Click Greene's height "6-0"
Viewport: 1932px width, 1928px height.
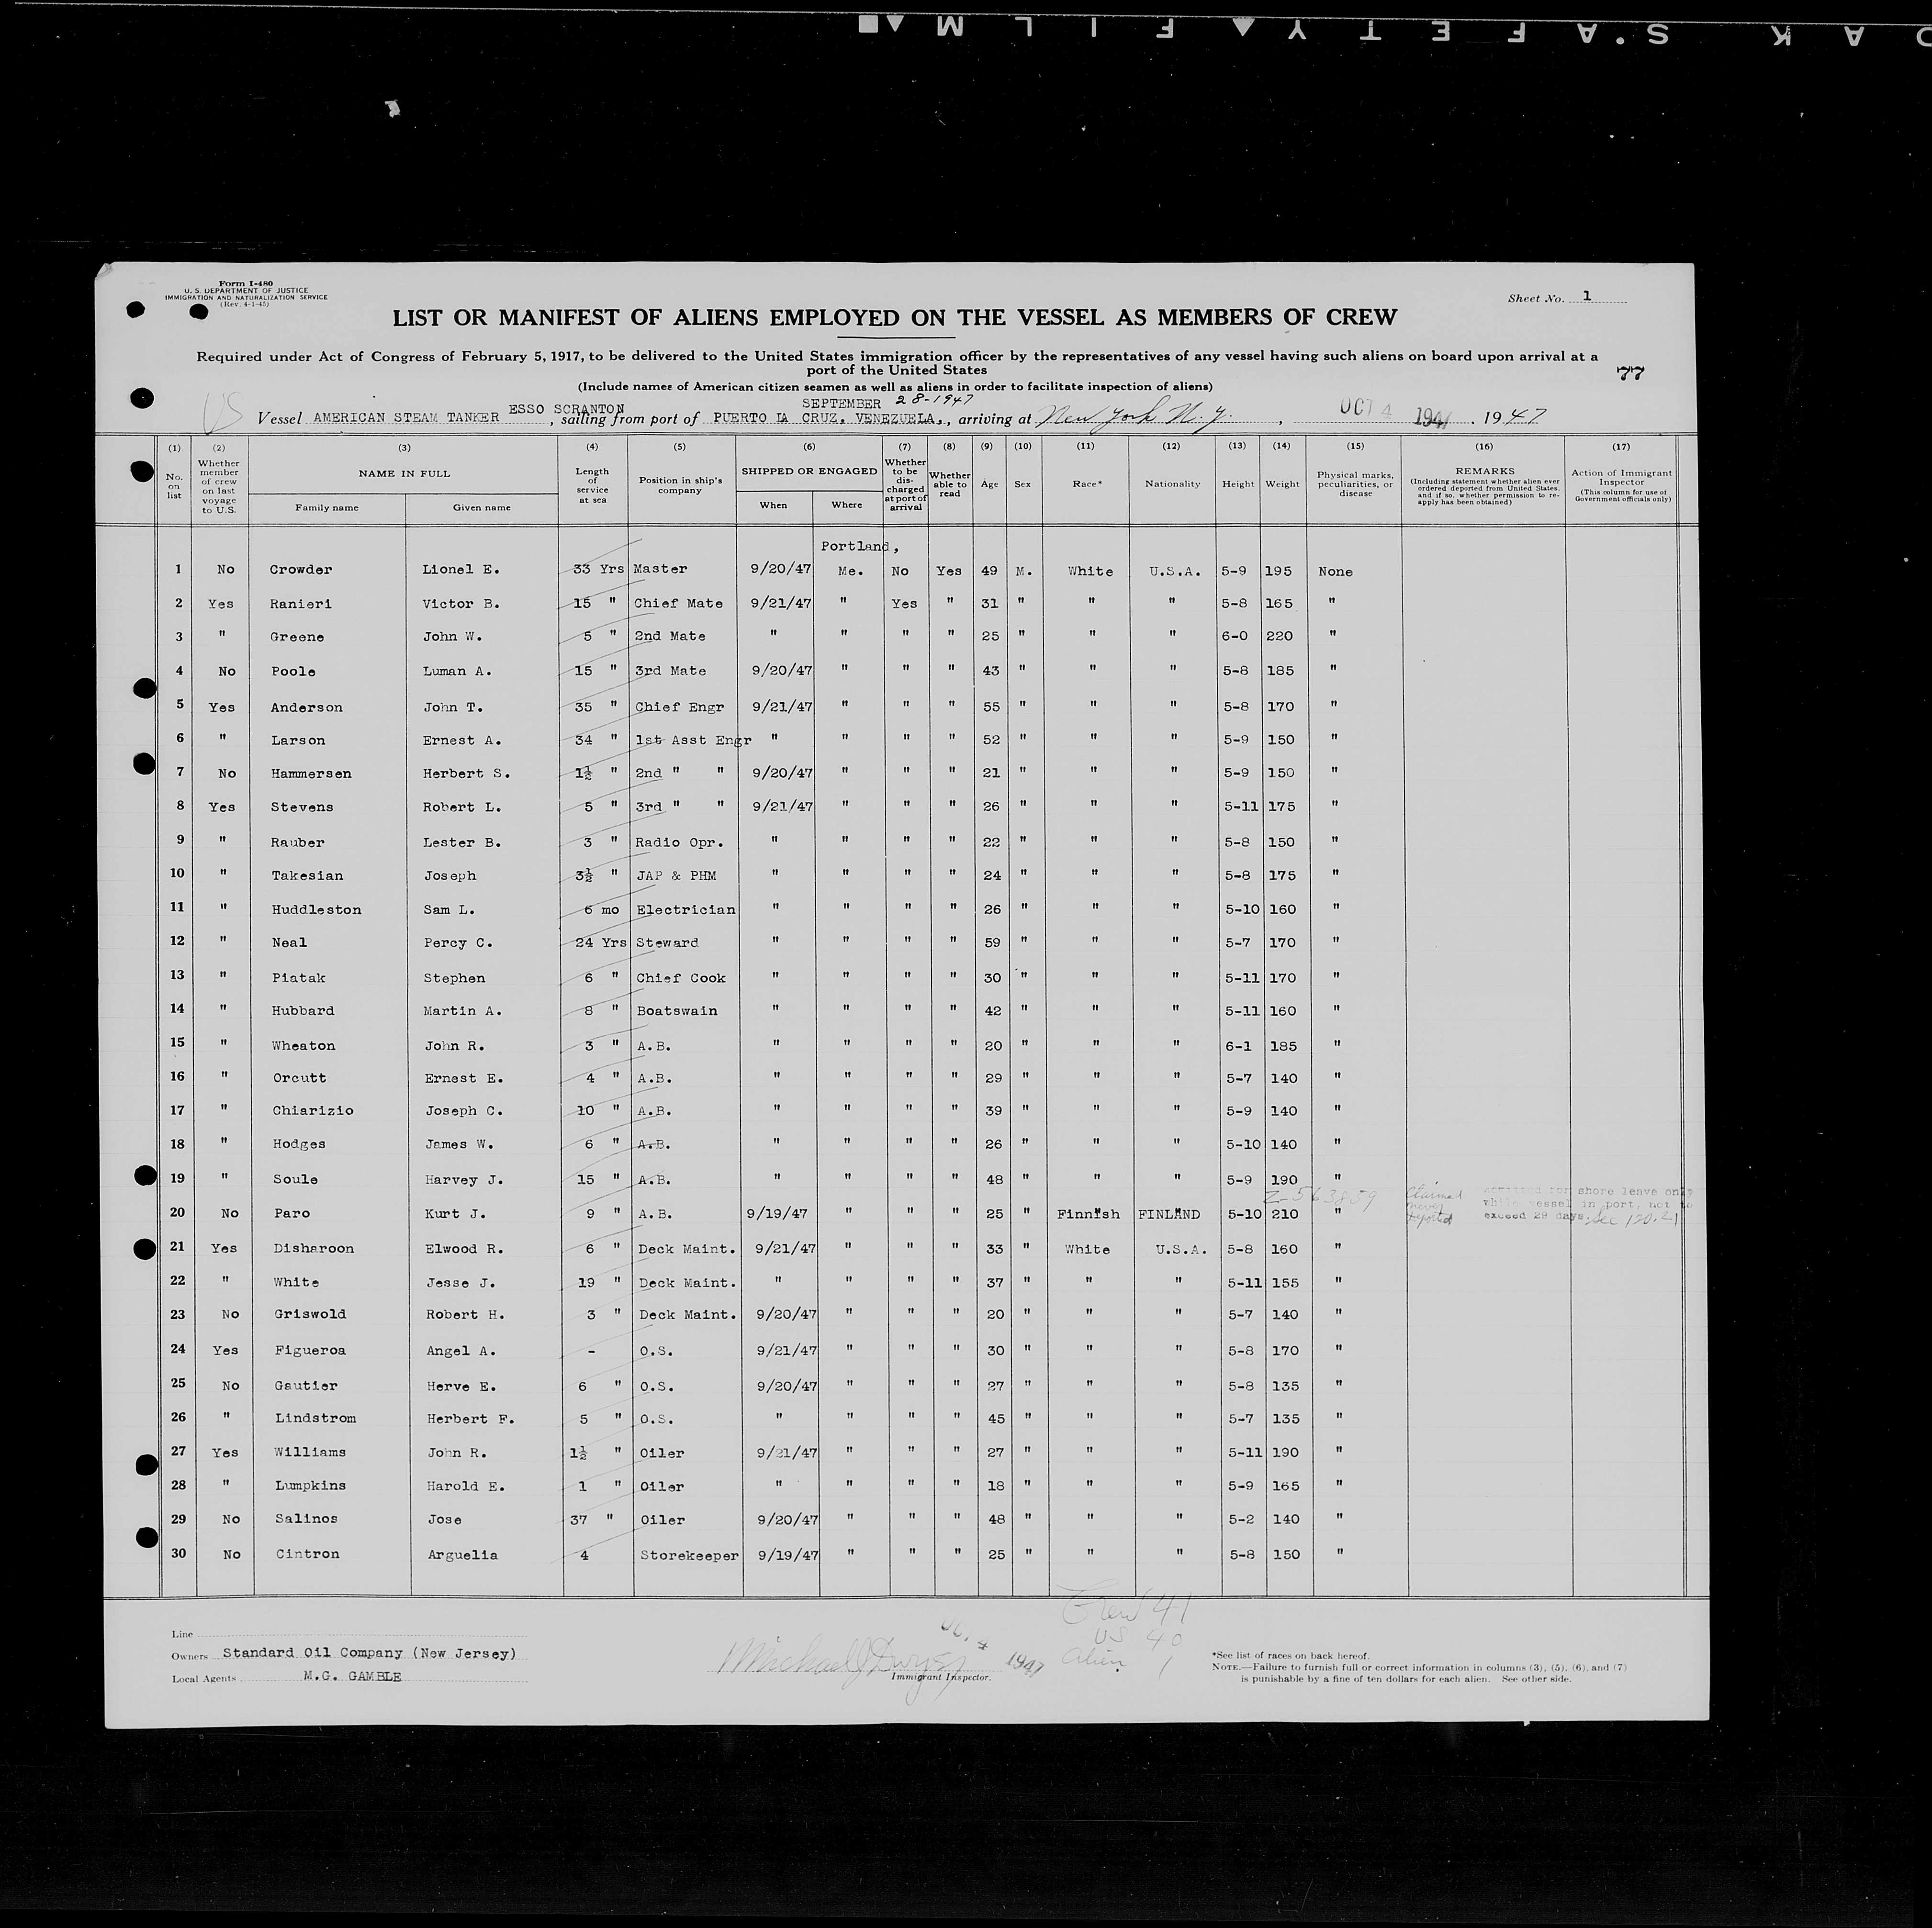pyautogui.click(x=1236, y=636)
